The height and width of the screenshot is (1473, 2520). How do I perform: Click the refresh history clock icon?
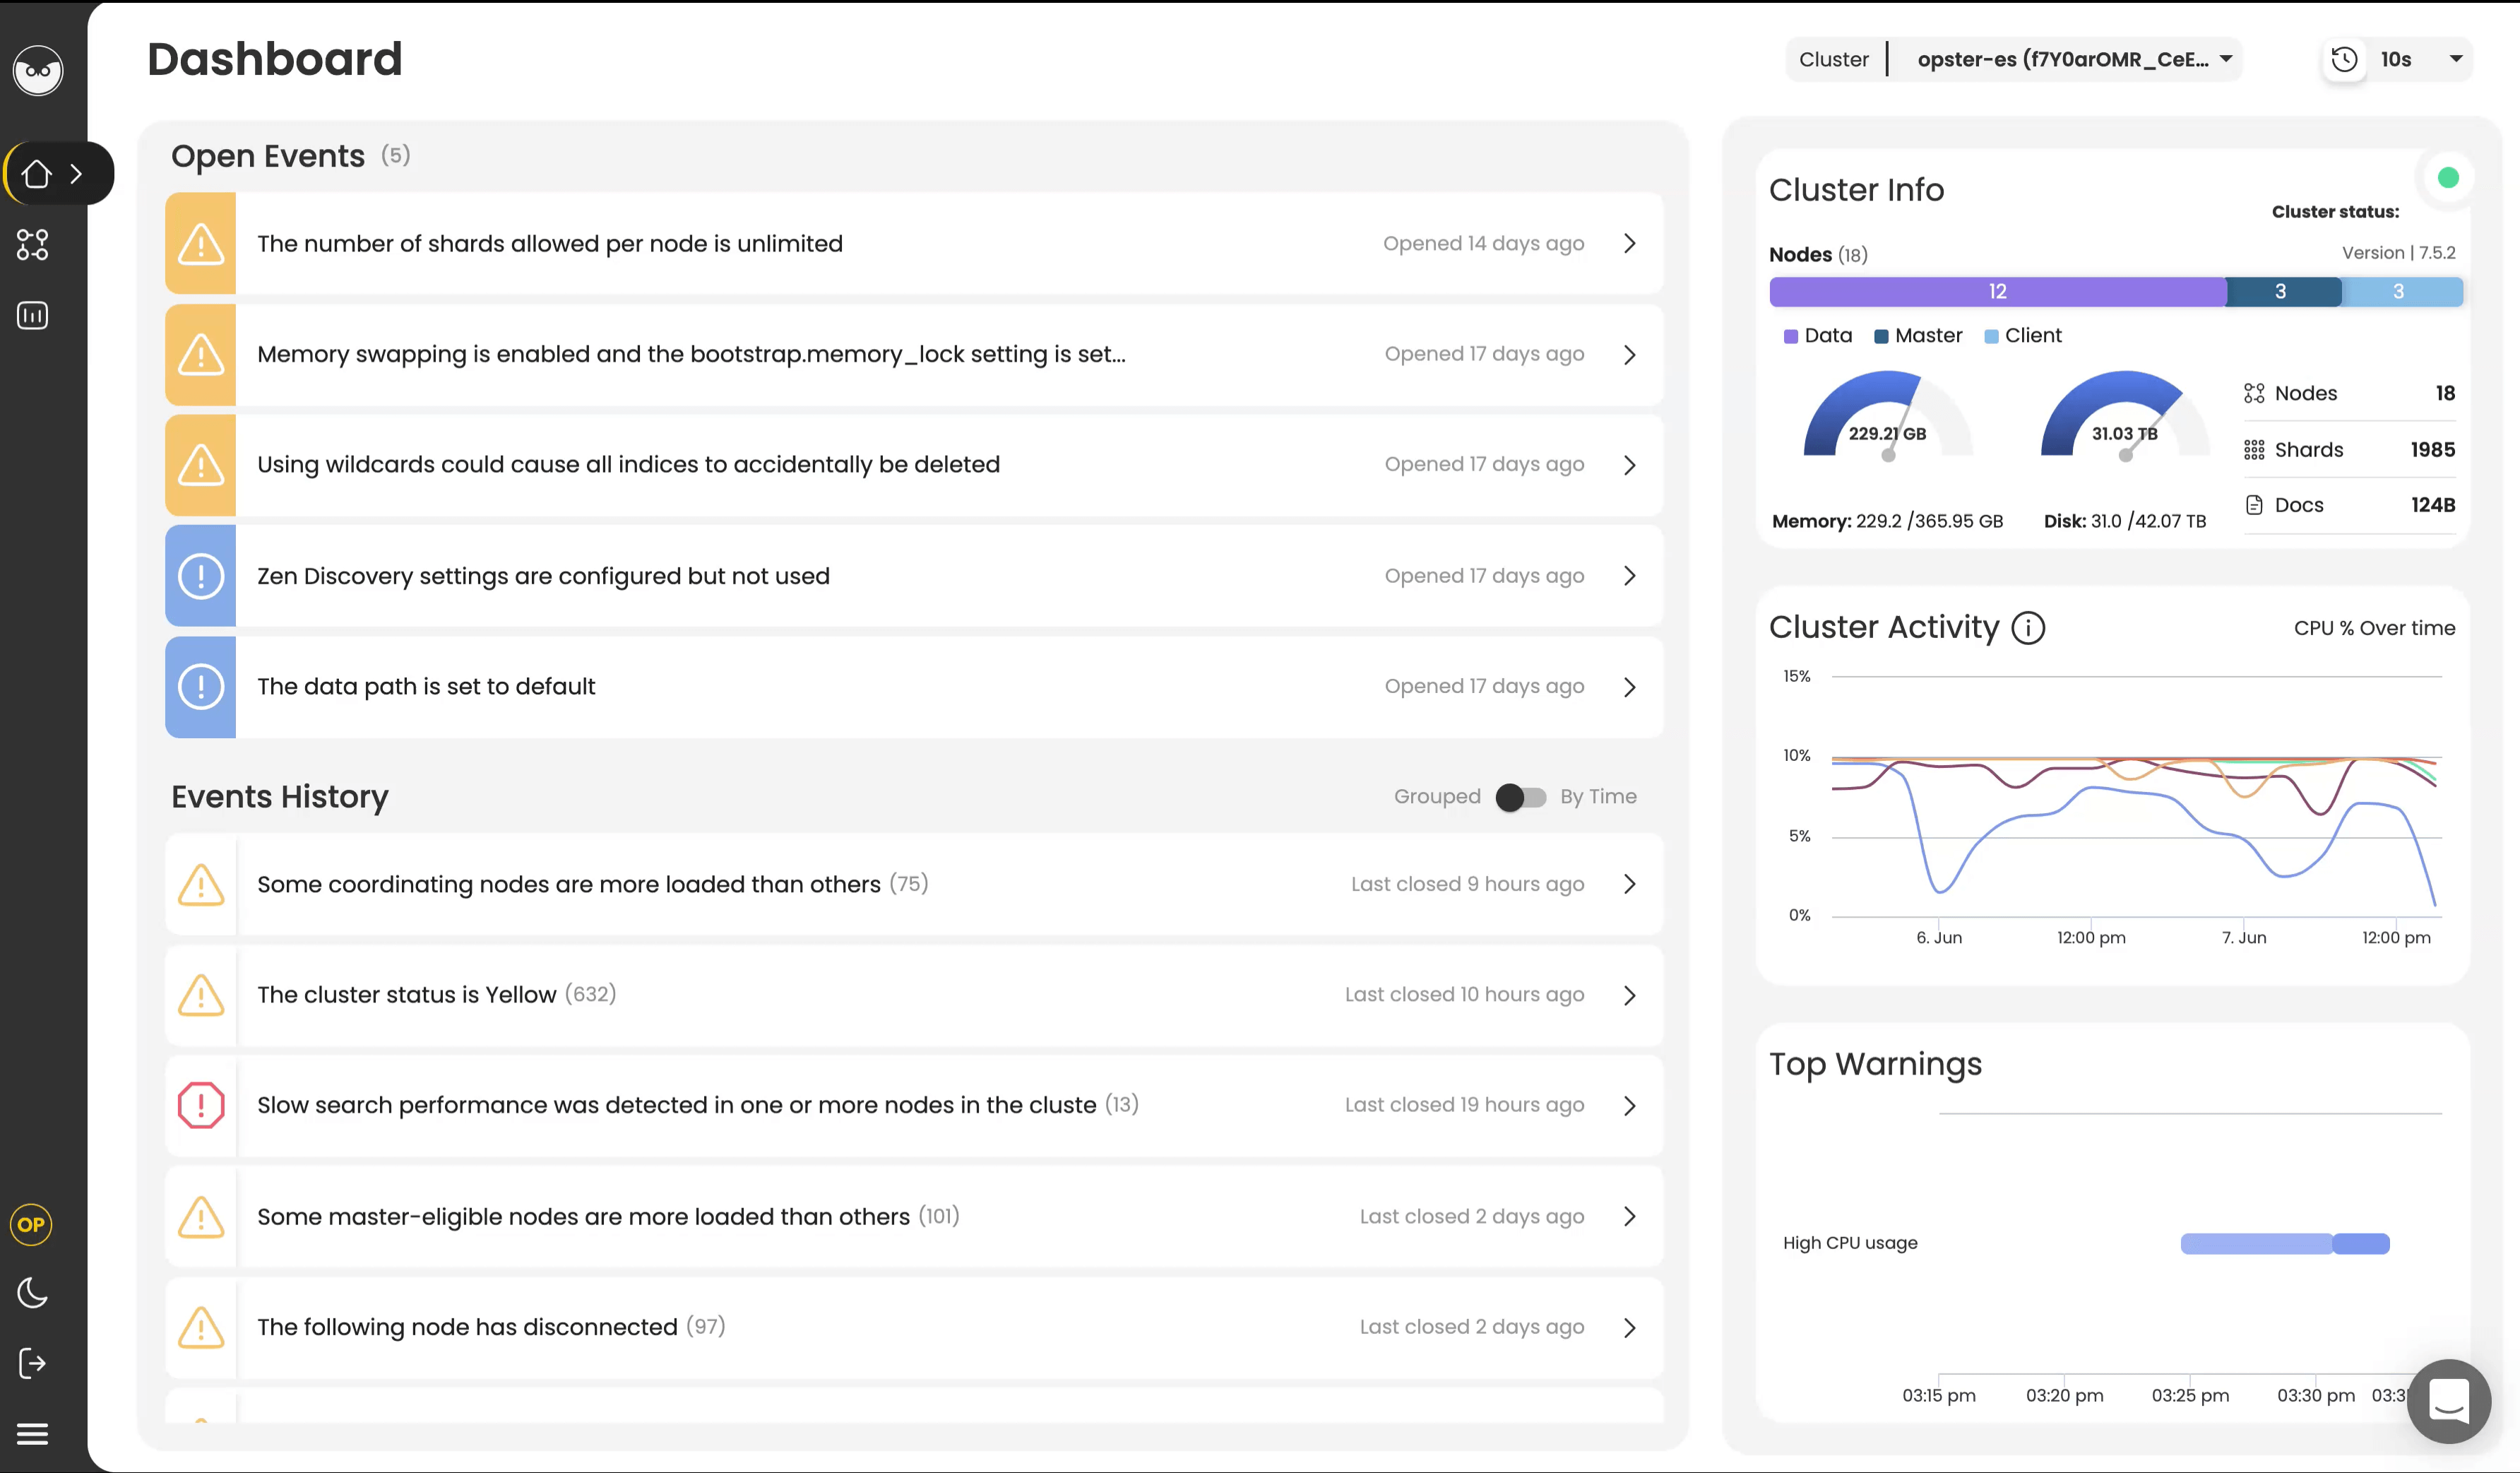click(x=2345, y=59)
